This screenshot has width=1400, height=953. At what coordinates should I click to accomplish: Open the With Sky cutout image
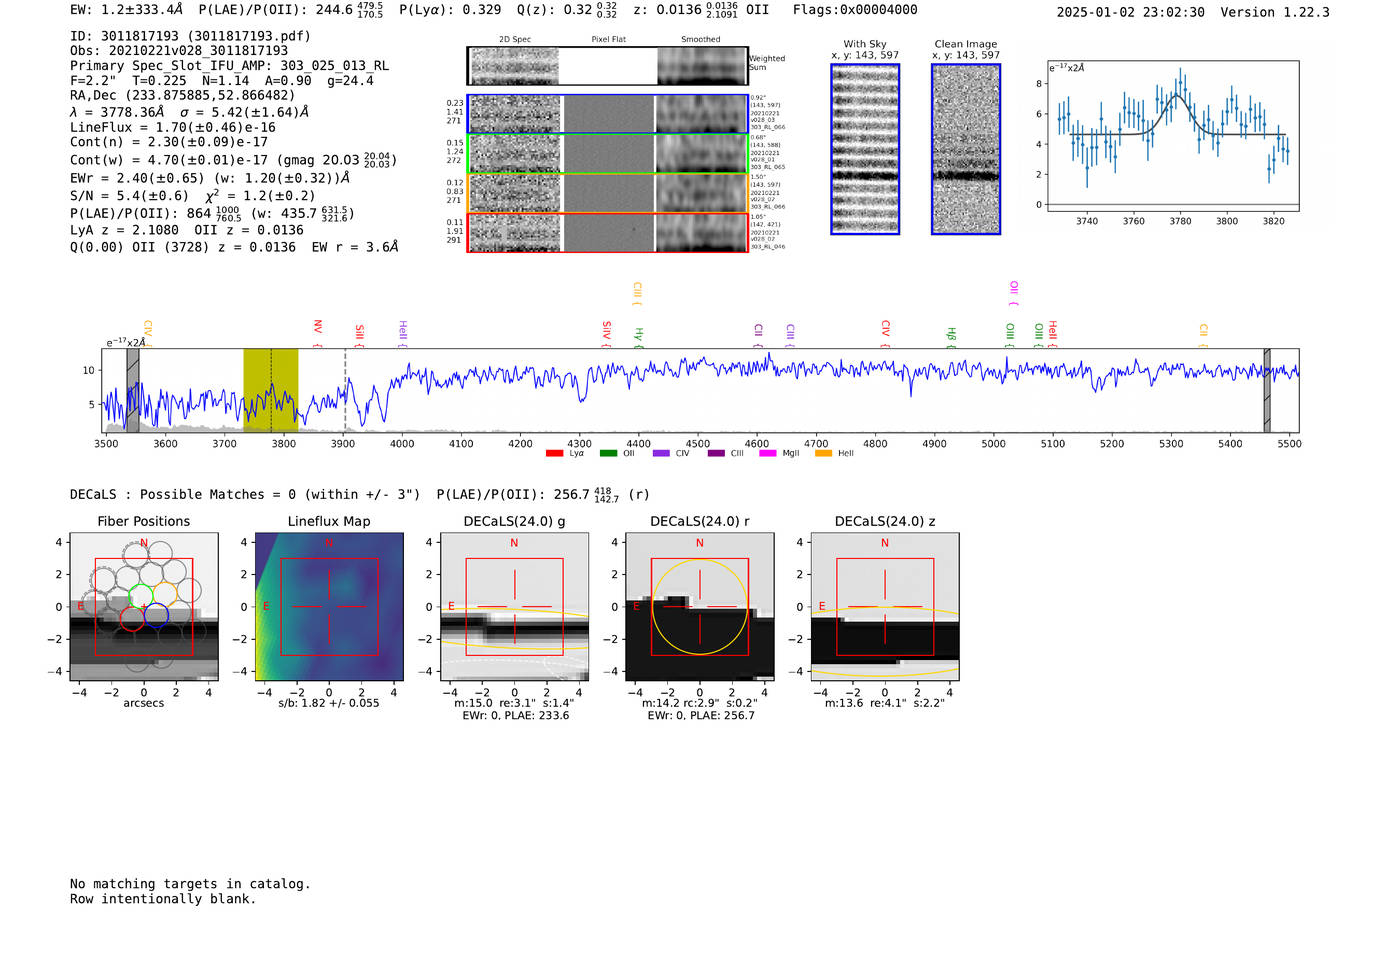click(x=865, y=149)
